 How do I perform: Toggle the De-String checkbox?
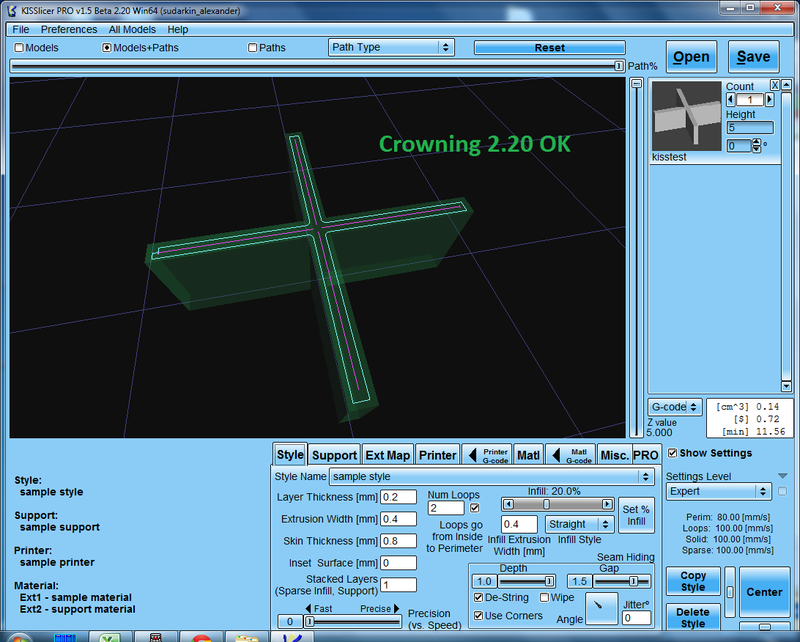click(x=478, y=597)
